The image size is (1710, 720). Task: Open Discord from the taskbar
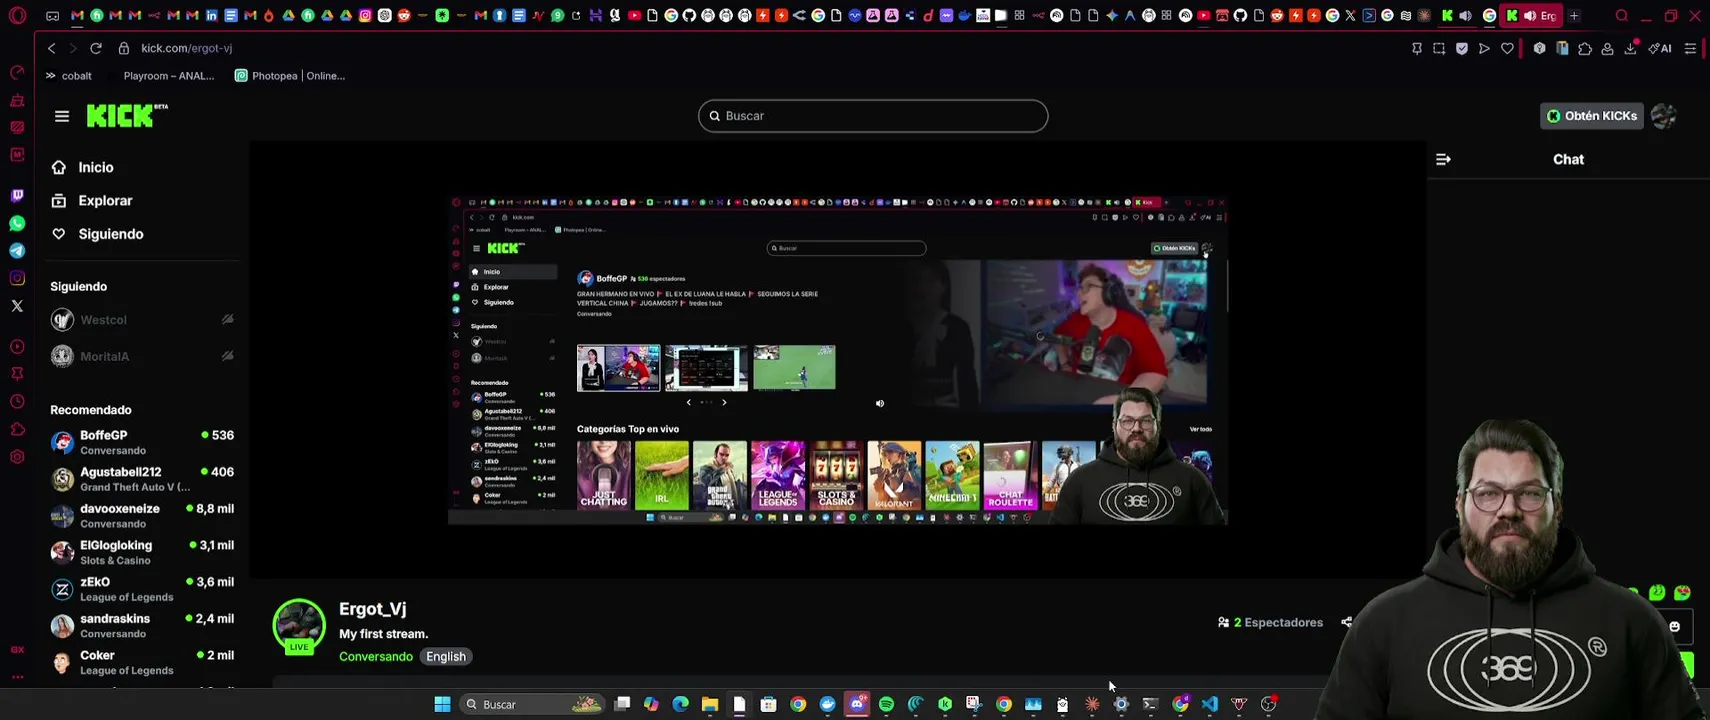click(x=857, y=704)
